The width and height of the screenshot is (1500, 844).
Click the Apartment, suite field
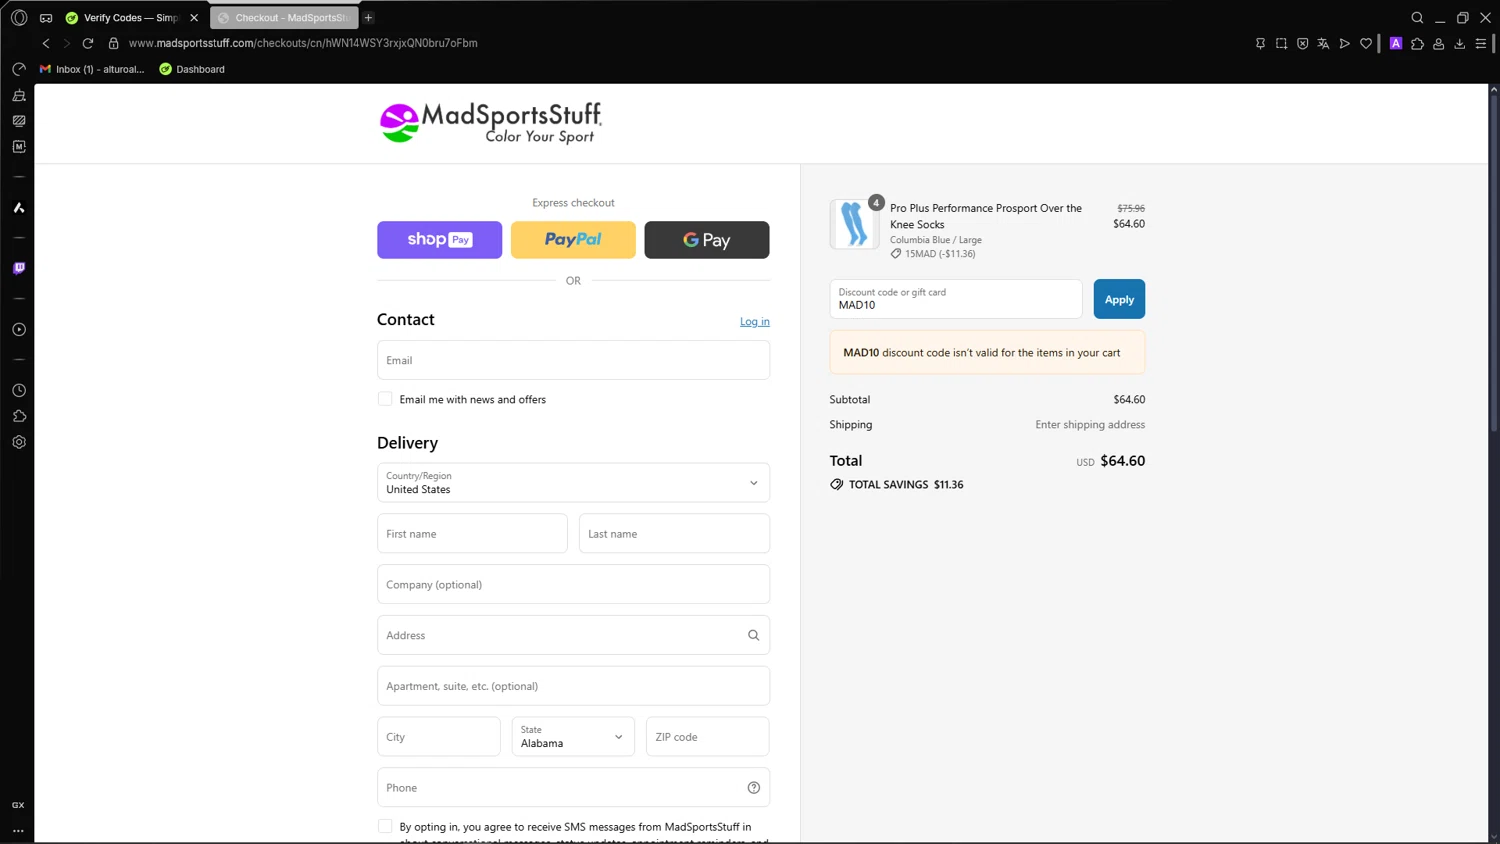click(x=573, y=686)
